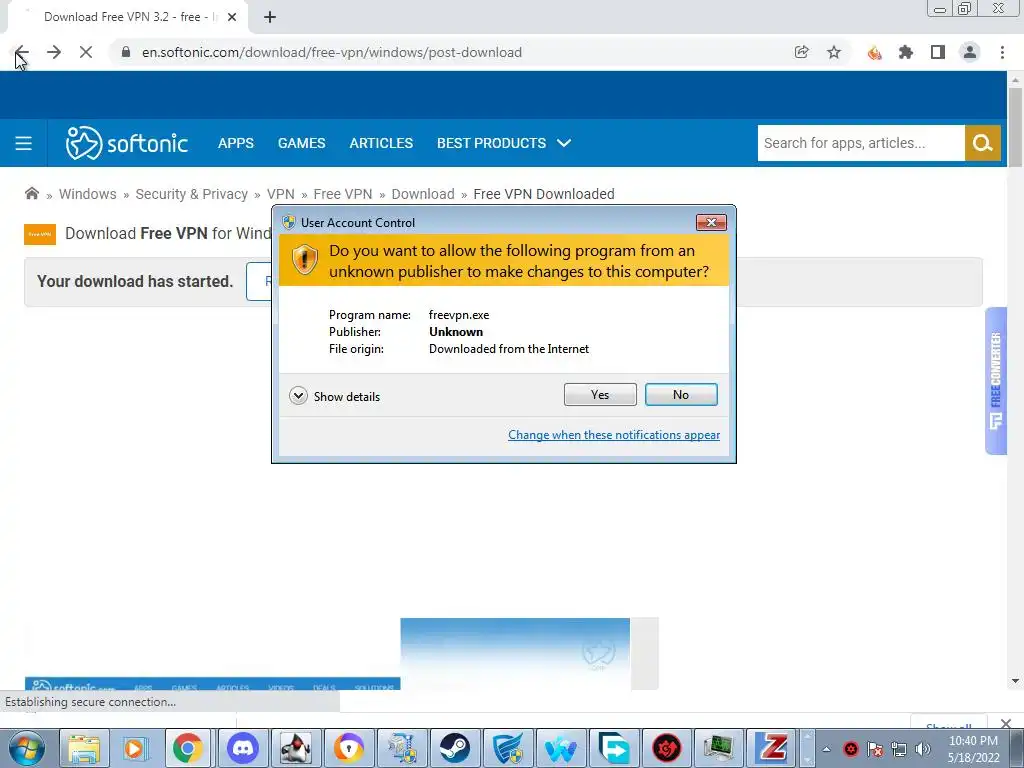
Task: Open the flame extension icon in toolbar
Action: coord(874,52)
